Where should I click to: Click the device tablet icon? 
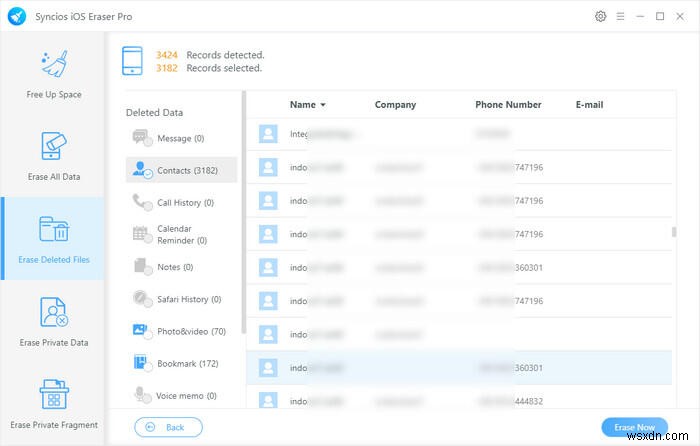pos(132,61)
